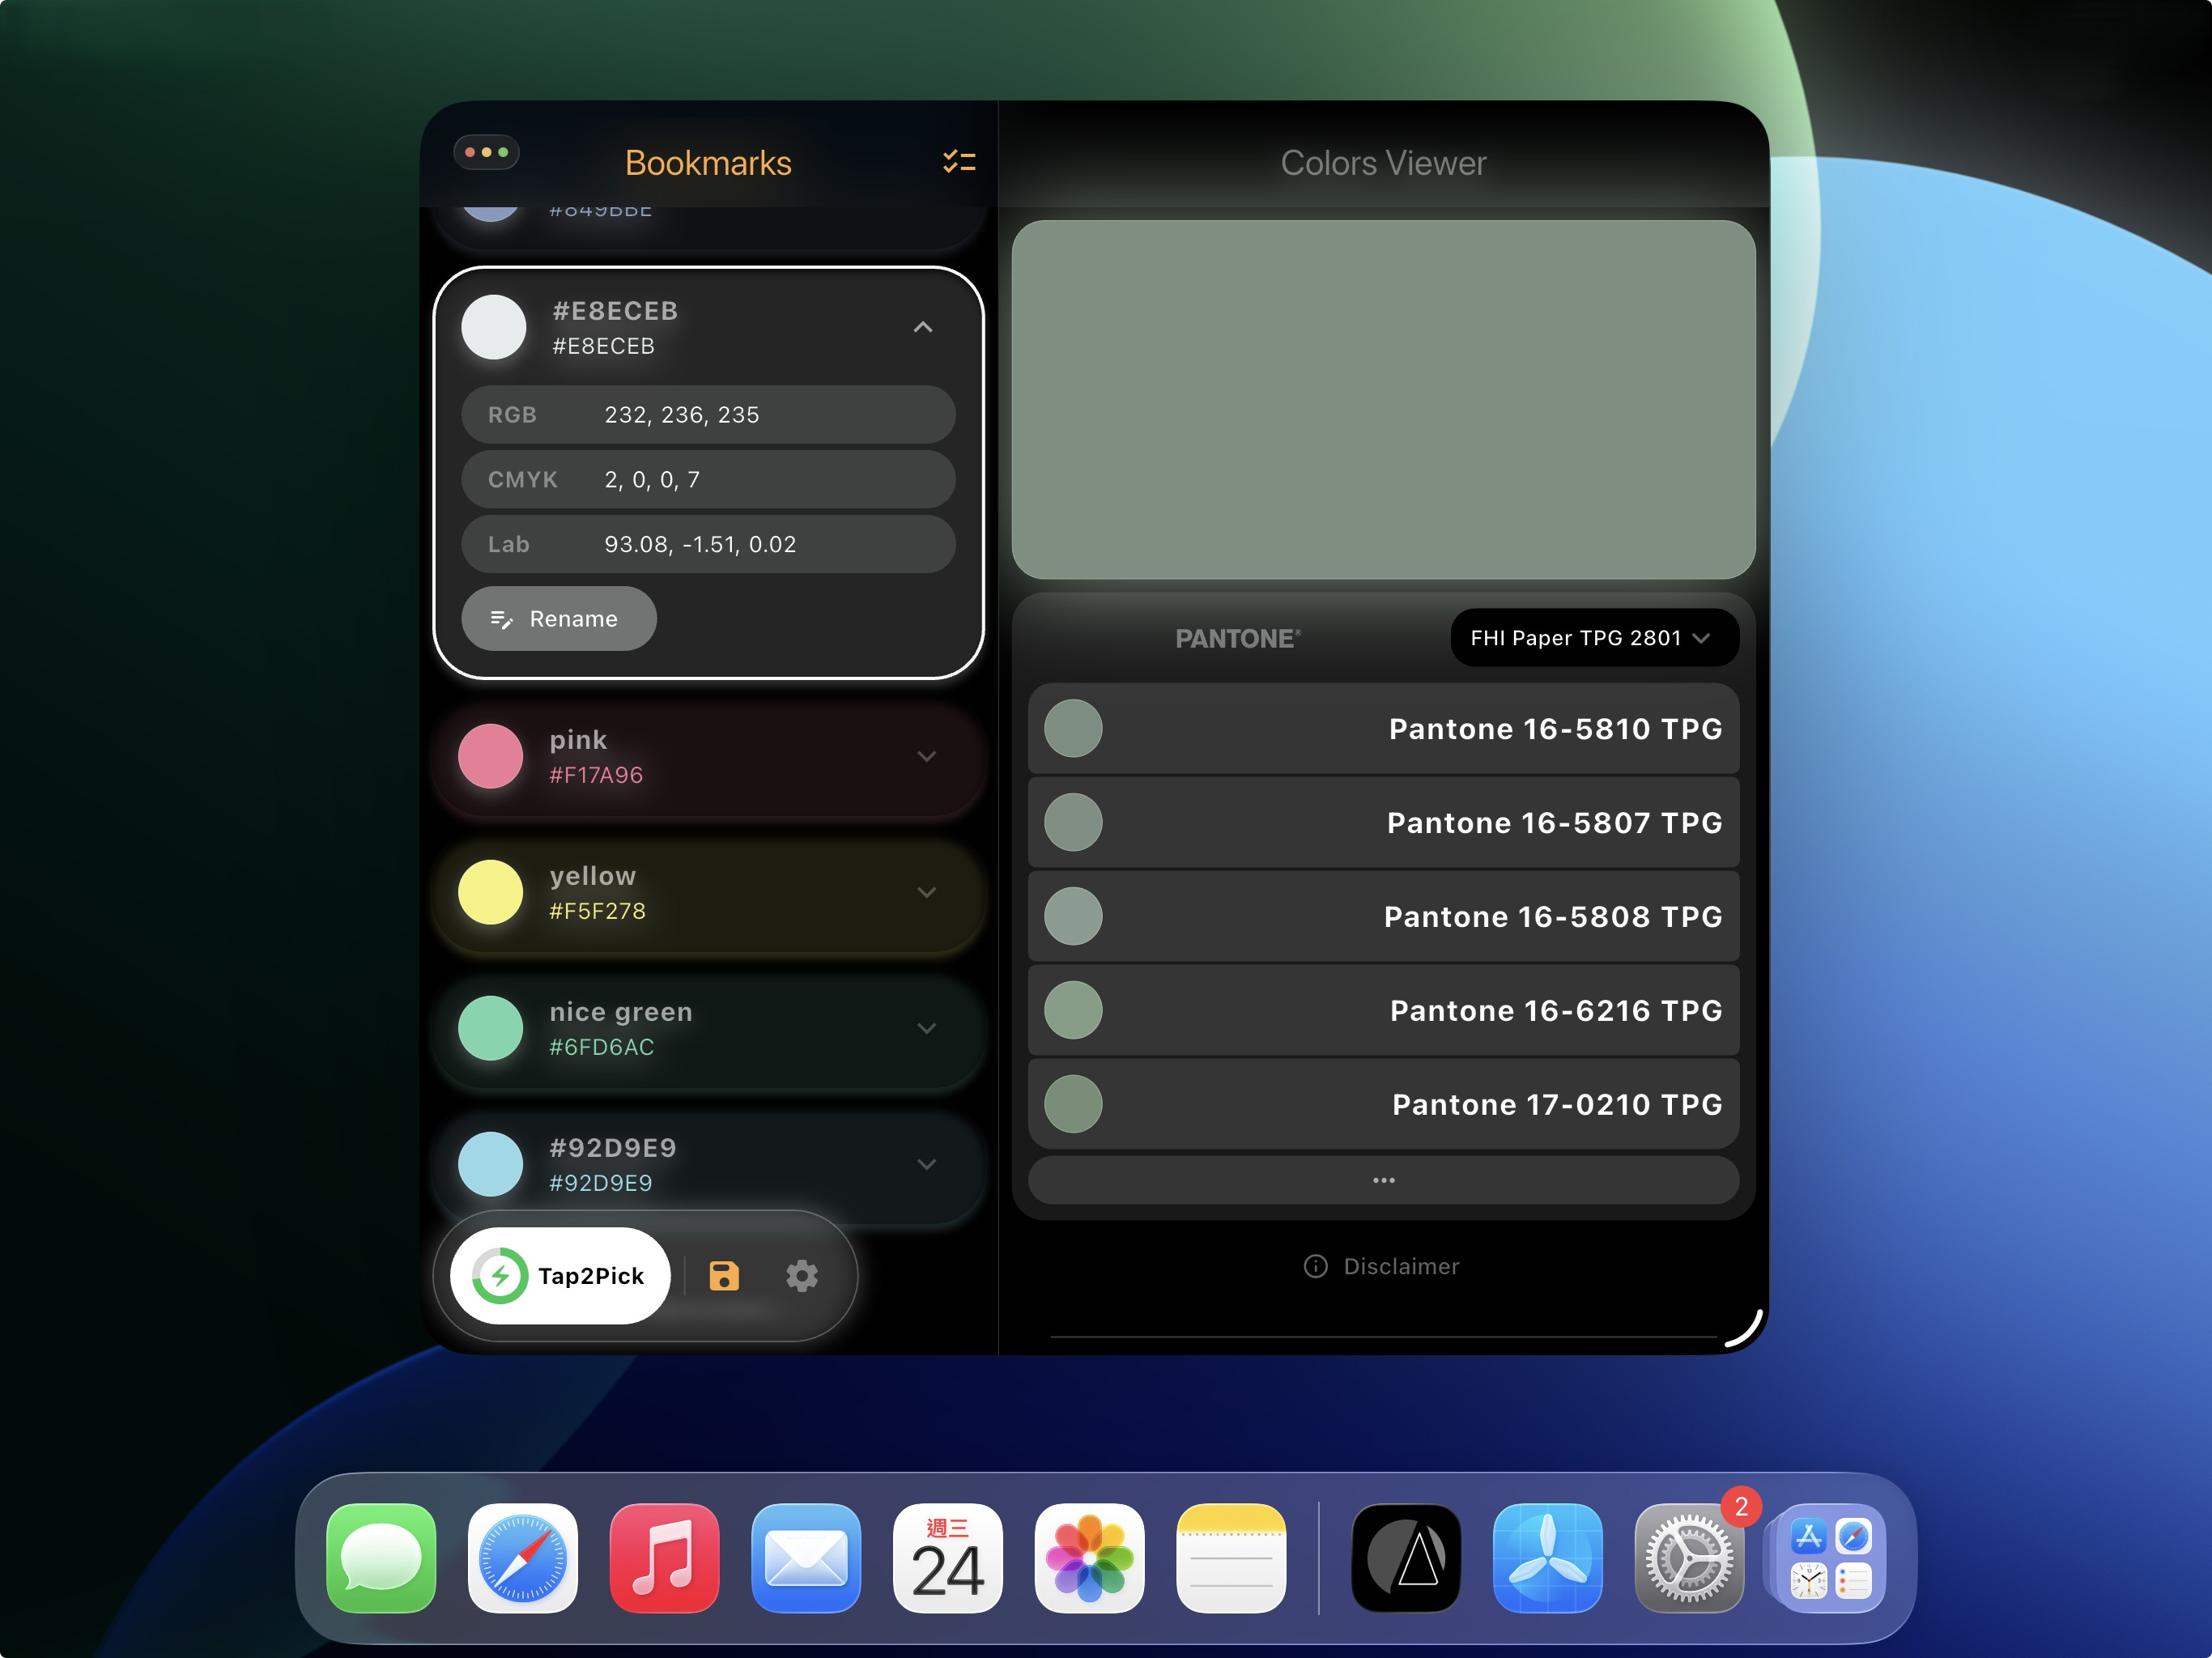
Task: Expand the #92D9E9 bookmark details
Action: tap(927, 1164)
